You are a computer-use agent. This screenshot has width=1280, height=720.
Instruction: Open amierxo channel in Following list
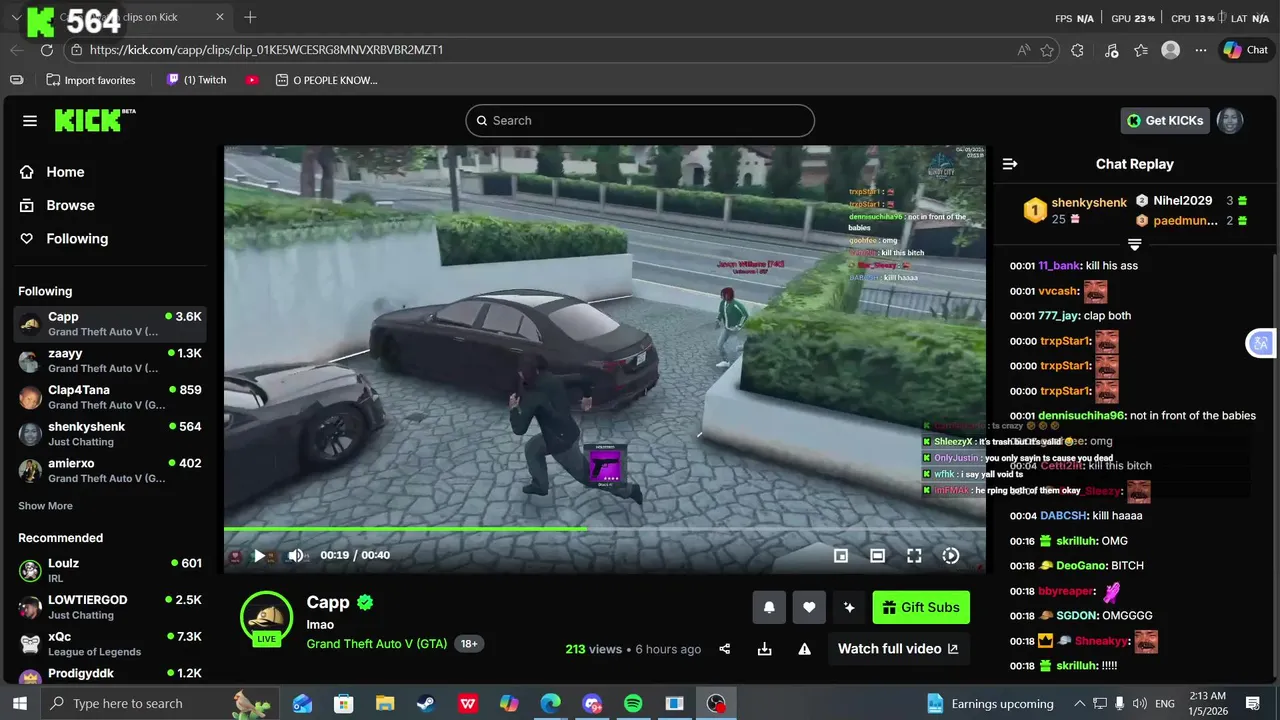110,471
